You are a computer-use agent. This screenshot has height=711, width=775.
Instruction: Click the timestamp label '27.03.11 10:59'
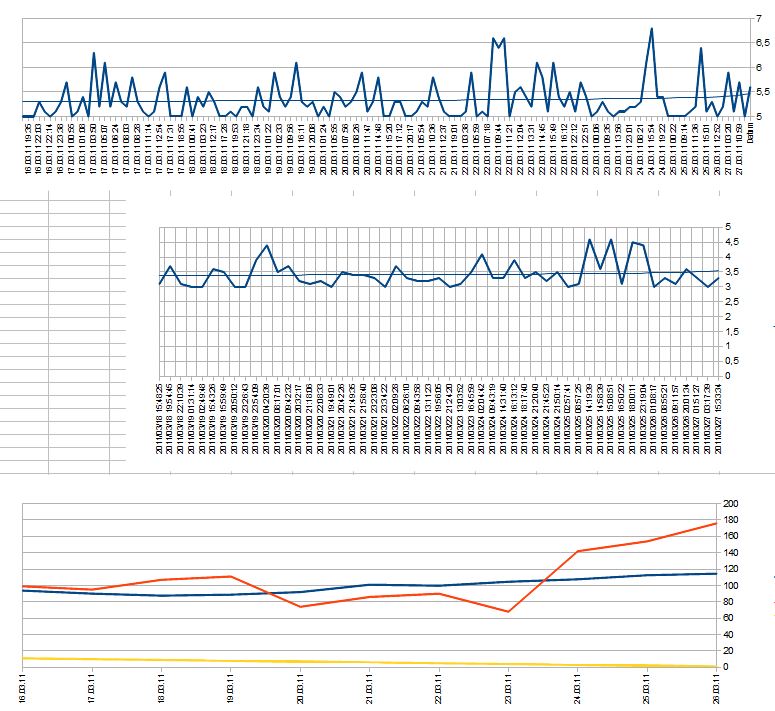tap(739, 148)
